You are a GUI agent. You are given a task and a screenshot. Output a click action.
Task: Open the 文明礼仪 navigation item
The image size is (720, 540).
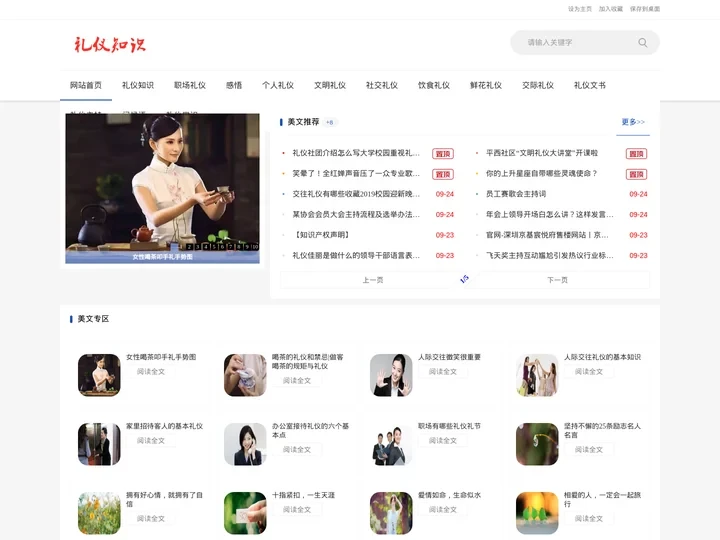point(330,85)
